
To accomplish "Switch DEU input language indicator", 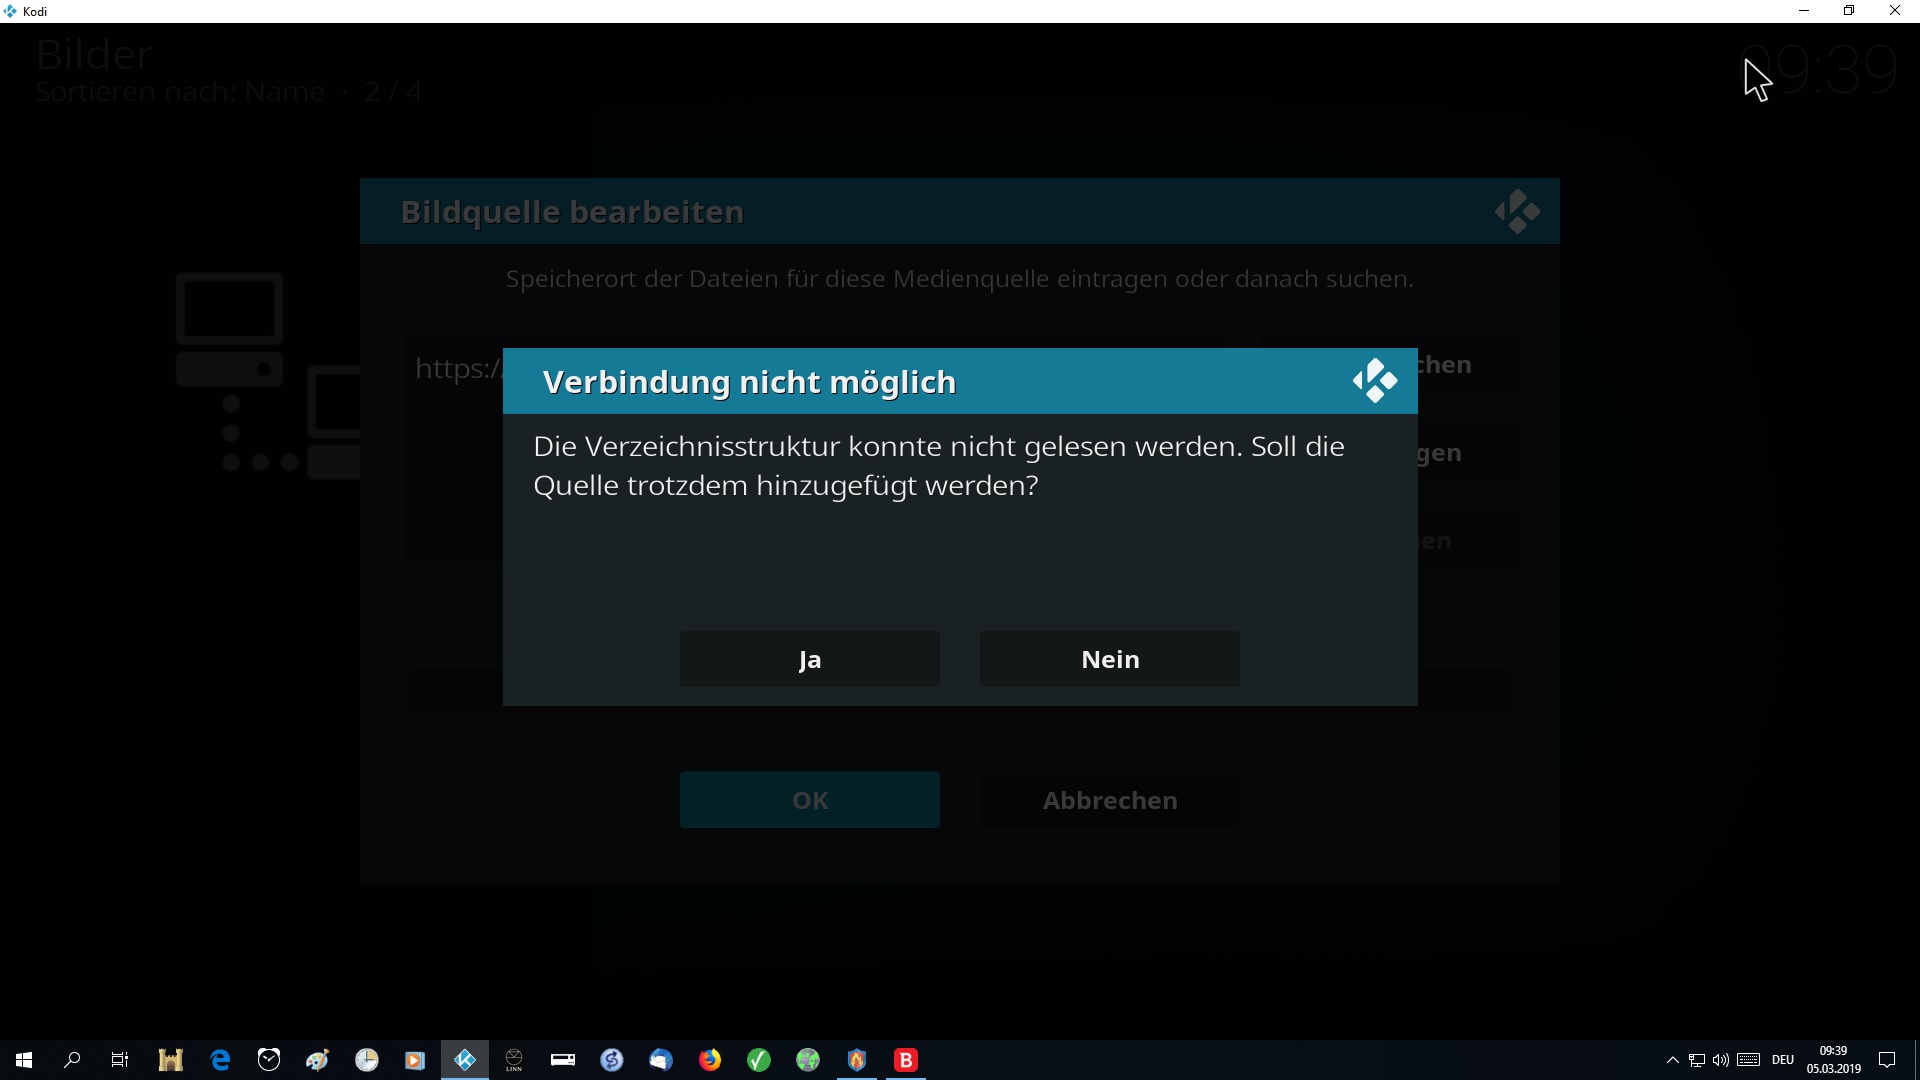I will [x=1783, y=1060].
